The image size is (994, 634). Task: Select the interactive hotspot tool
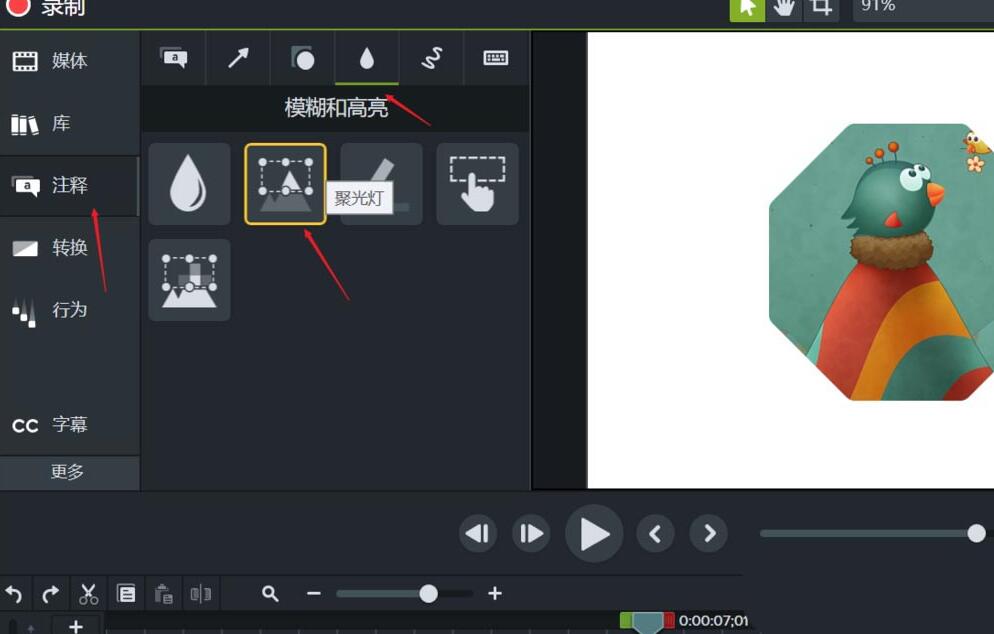coord(477,183)
